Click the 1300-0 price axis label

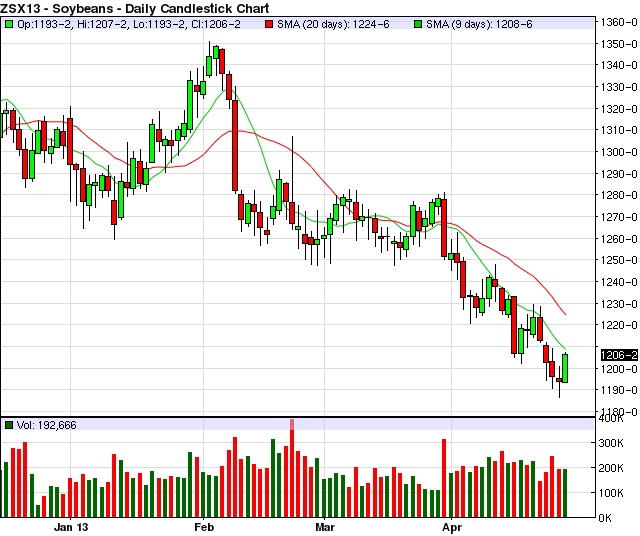(619, 152)
